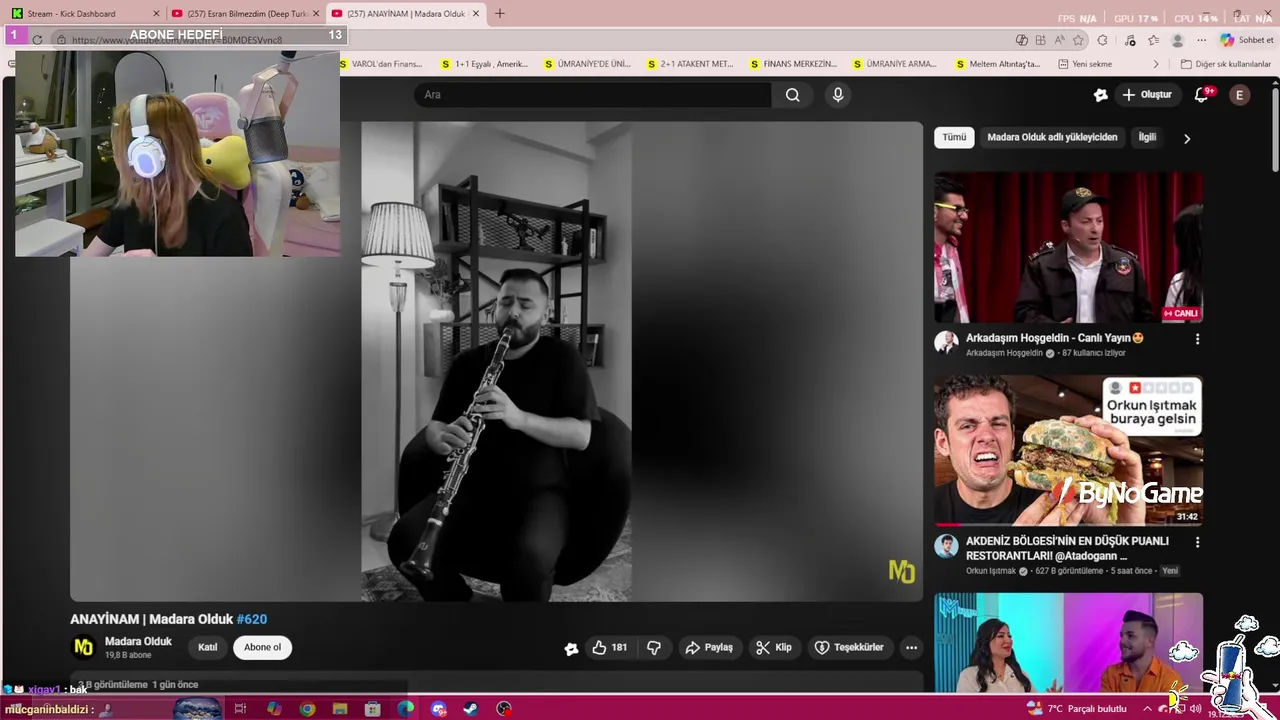Open Yeni sekme bookmark
This screenshot has width=1280, height=720.
1085,64
